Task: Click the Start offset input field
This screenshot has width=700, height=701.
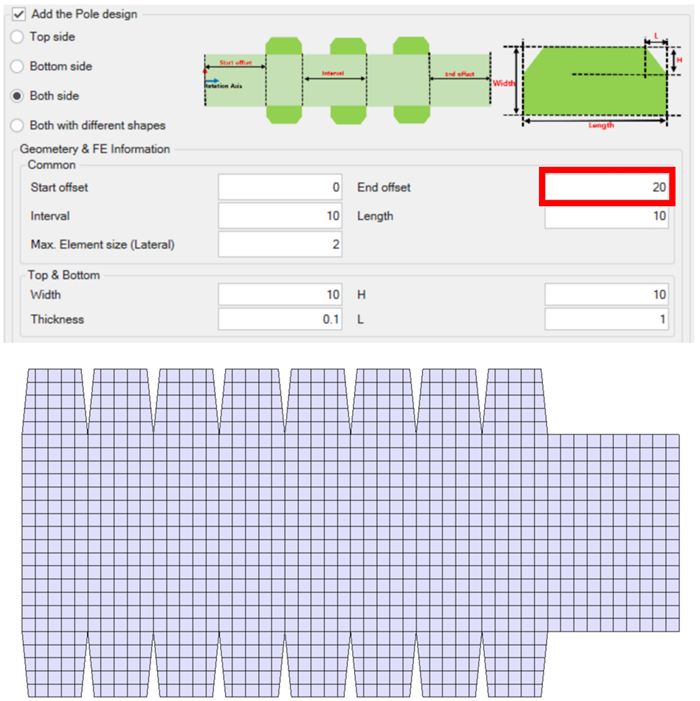Action: (280, 187)
